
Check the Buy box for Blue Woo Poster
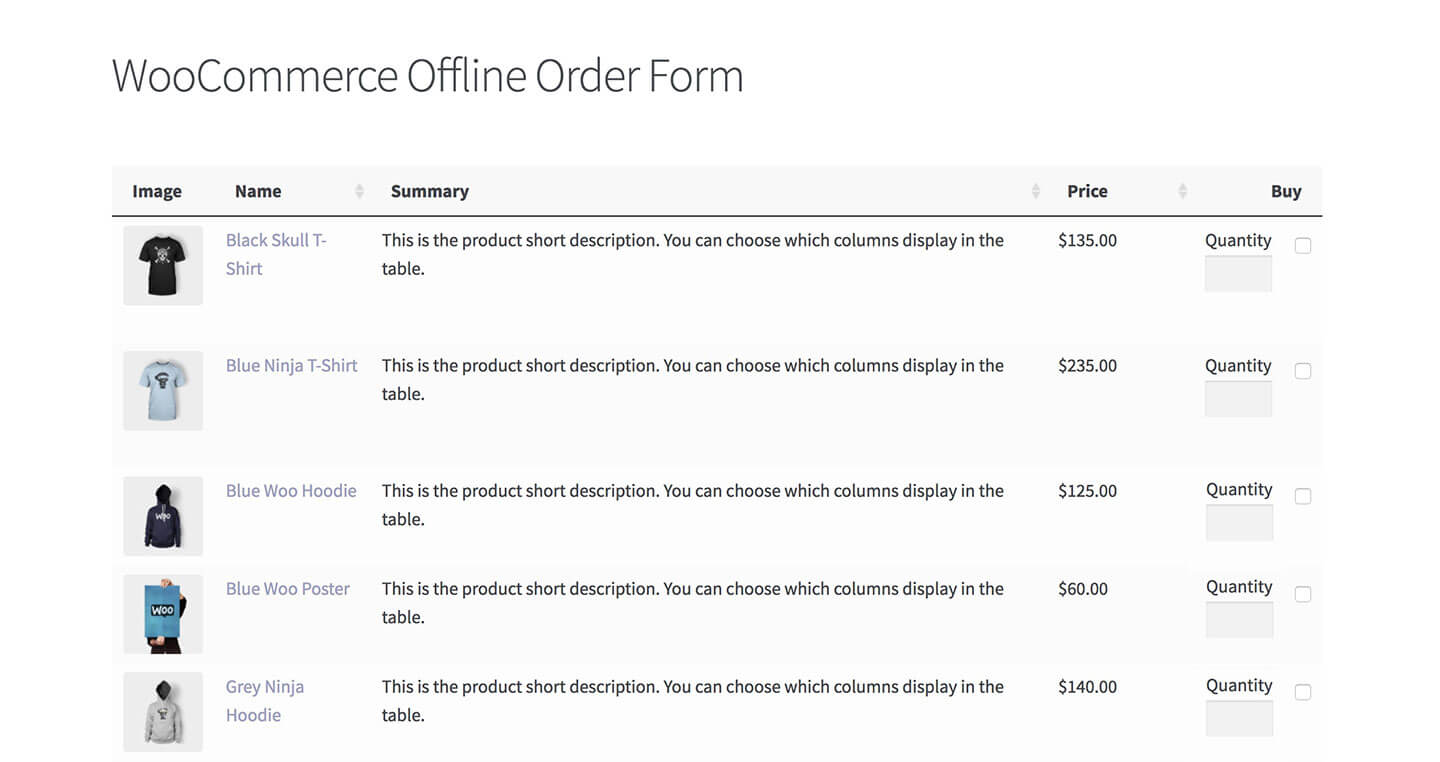tap(1303, 593)
